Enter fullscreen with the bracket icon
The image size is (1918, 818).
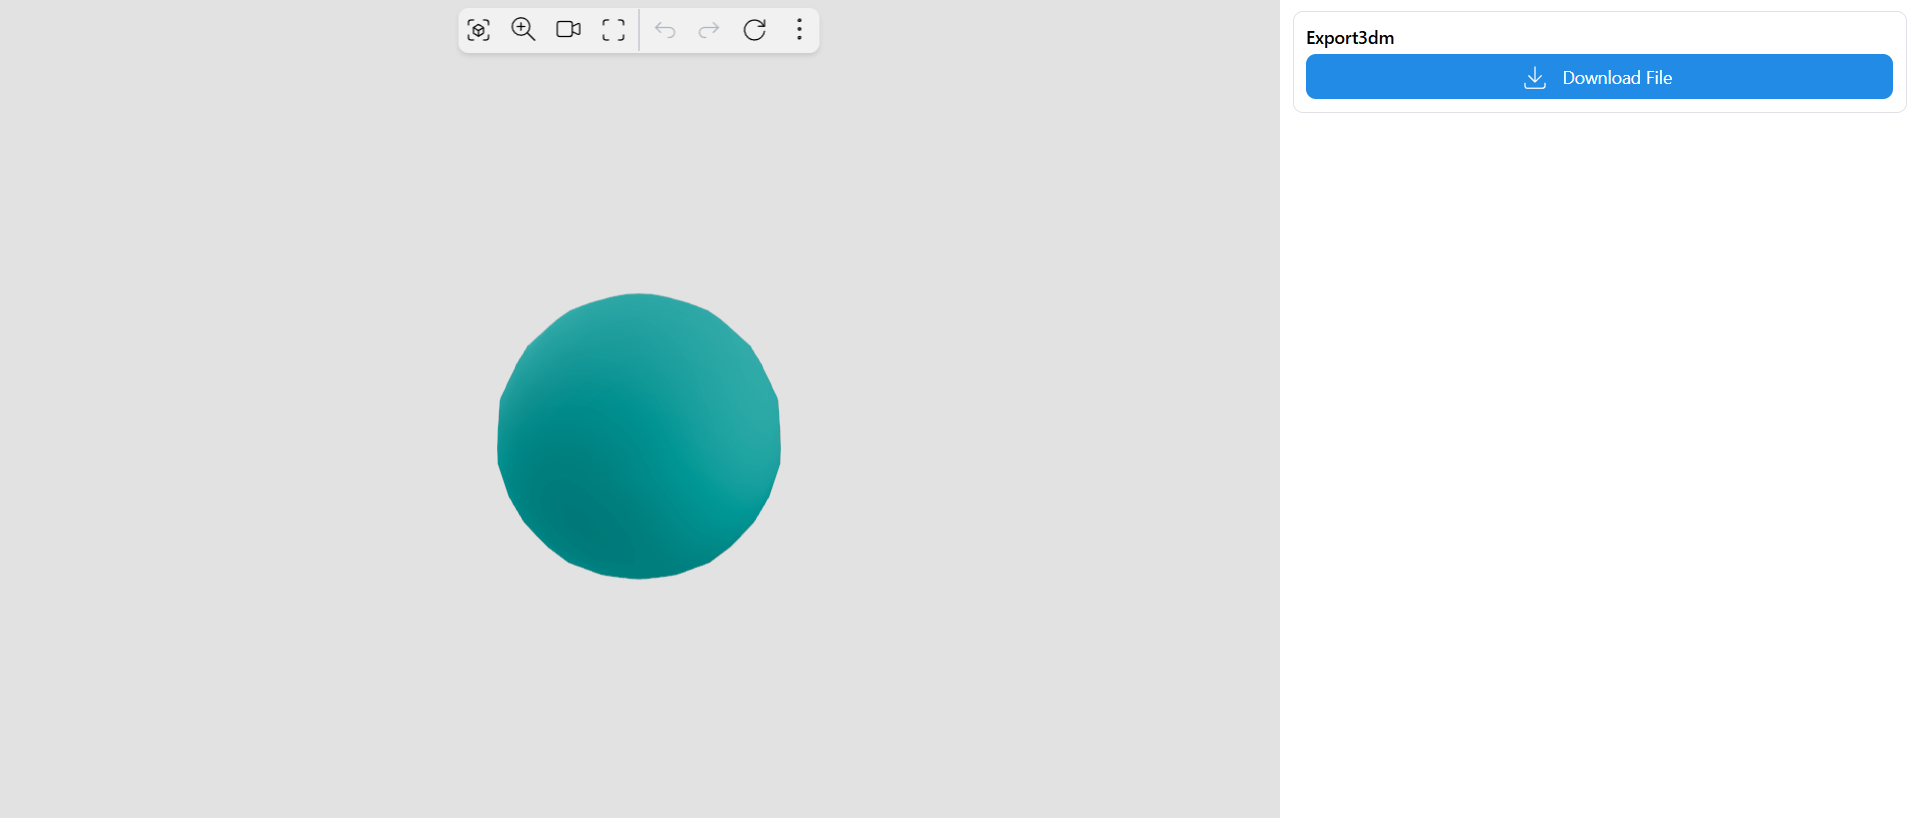[613, 30]
